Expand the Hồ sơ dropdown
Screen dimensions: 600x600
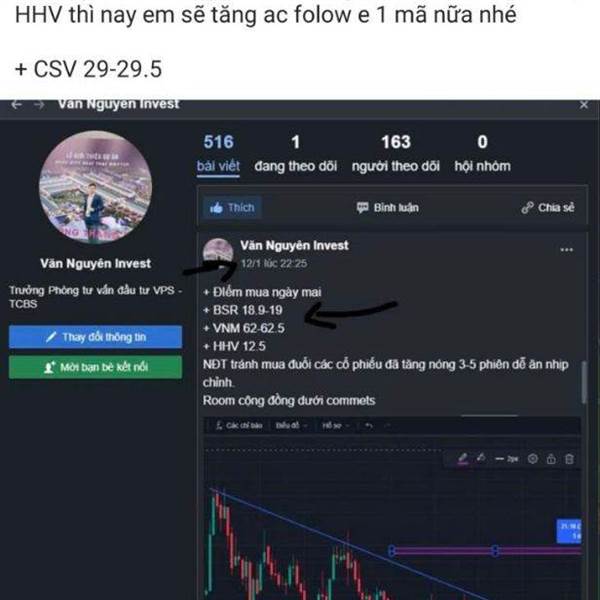coord(336,426)
